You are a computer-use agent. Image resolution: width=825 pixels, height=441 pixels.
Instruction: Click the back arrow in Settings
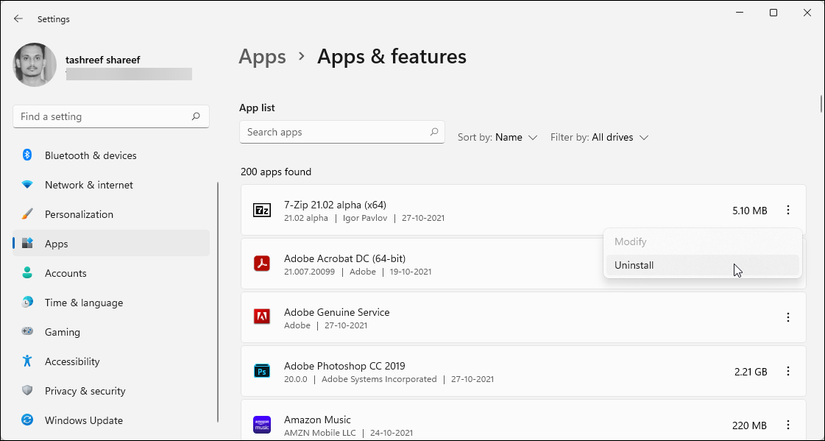[18, 18]
